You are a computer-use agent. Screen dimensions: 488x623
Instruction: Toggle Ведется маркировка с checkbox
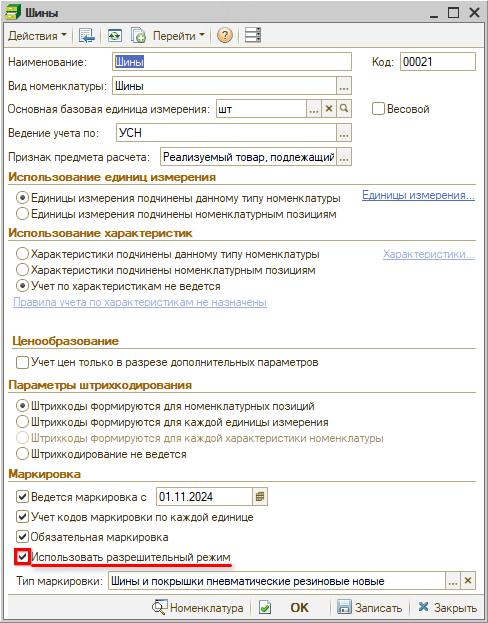(x=23, y=497)
